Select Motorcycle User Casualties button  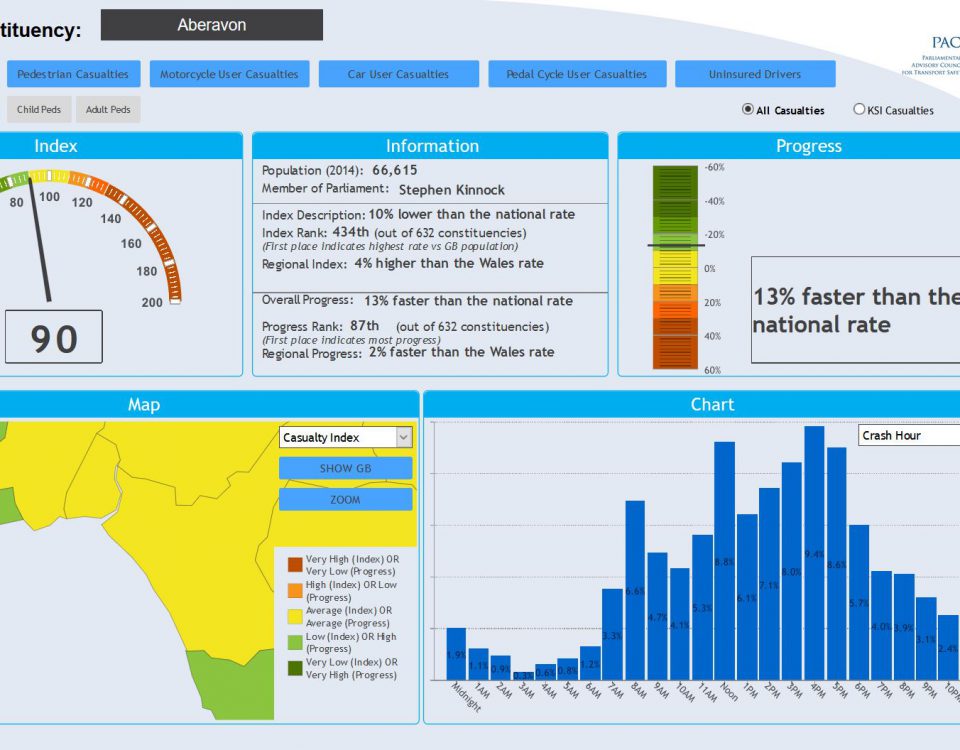click(229, 74)
